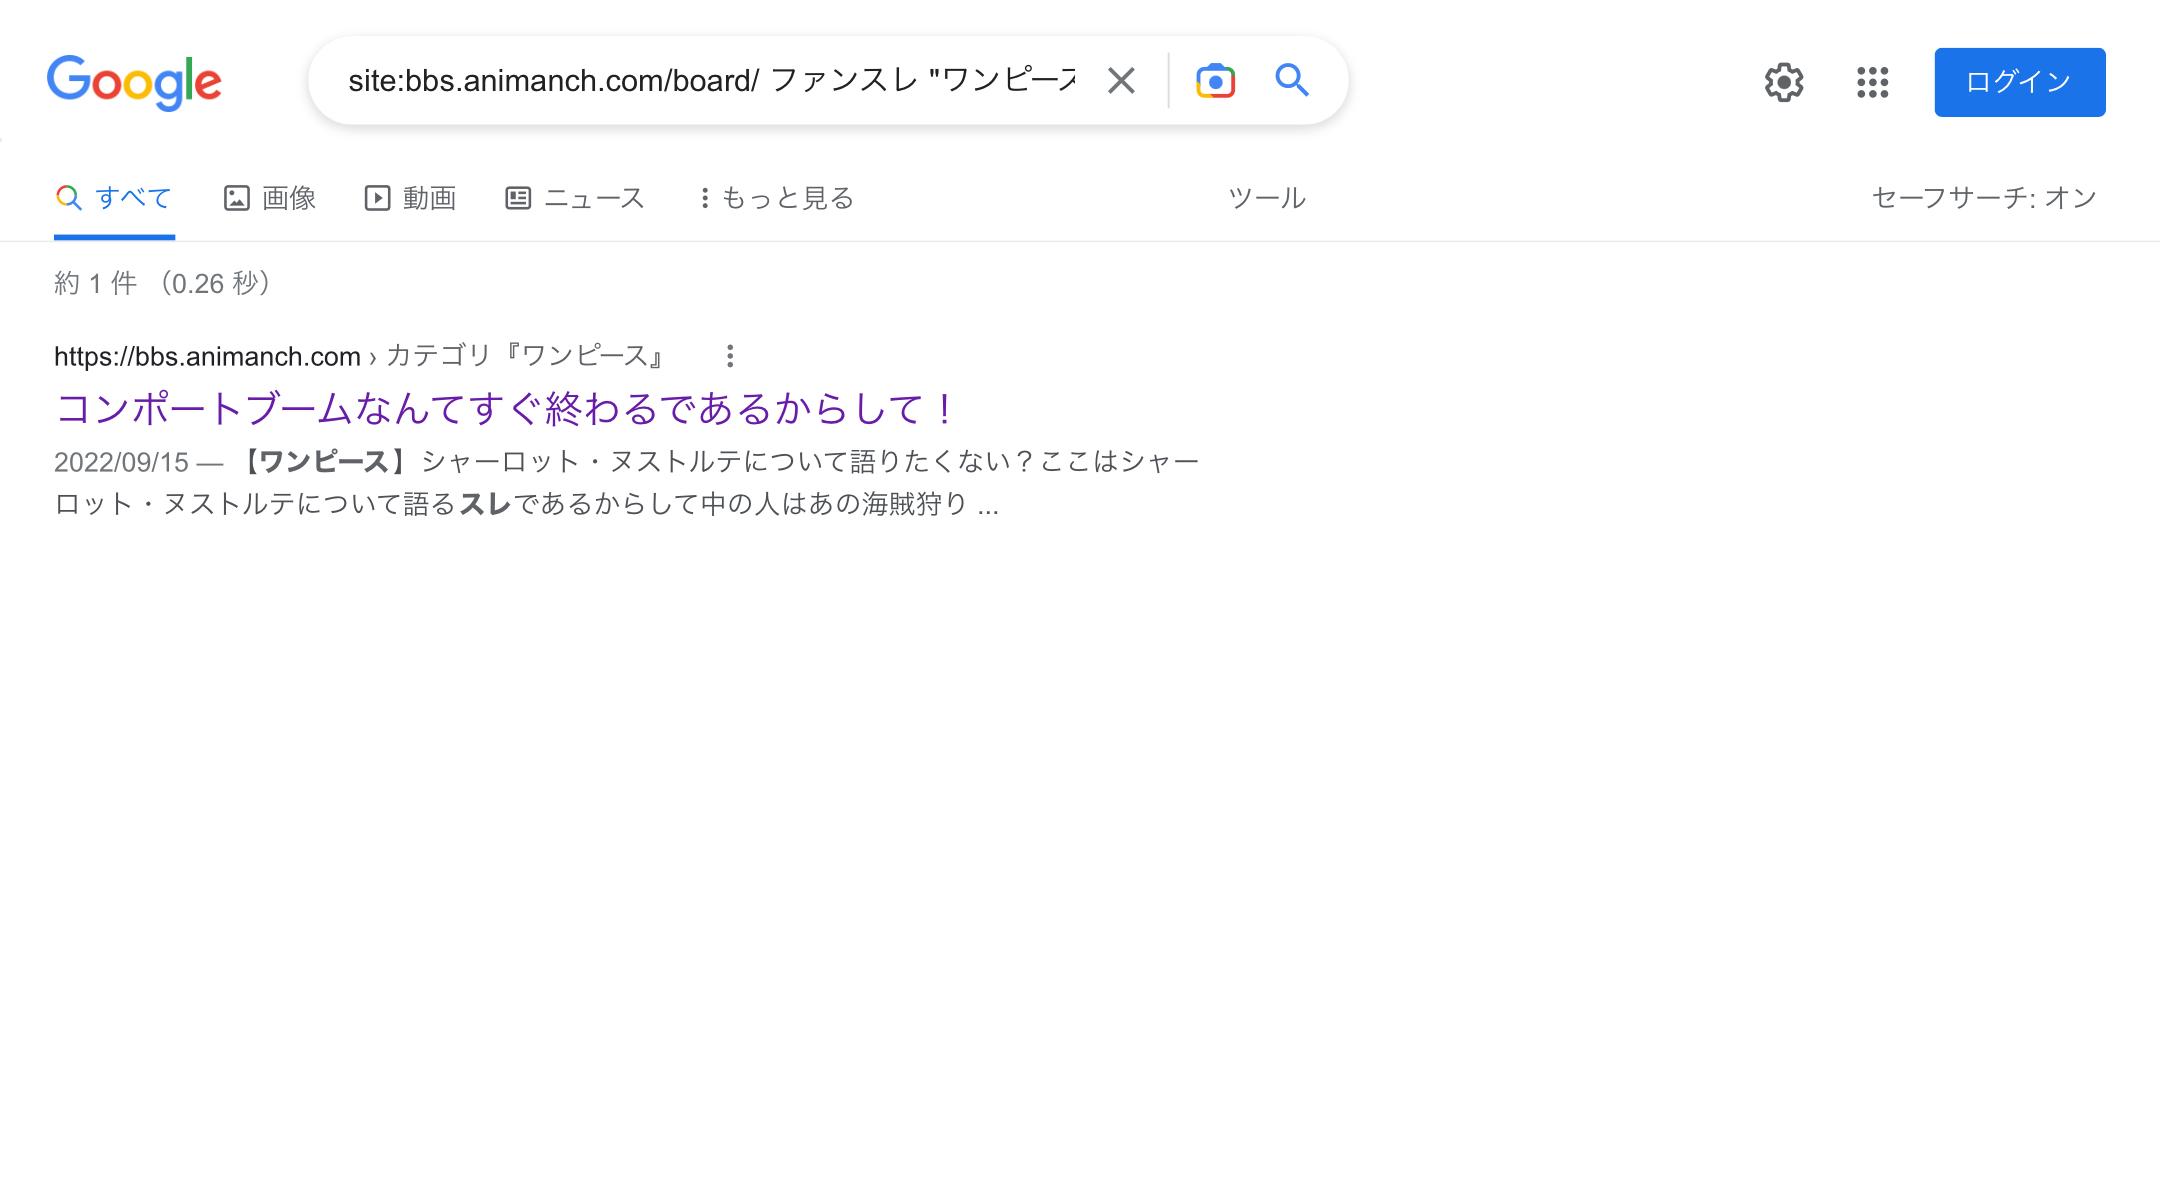Click the bbs.animanch.com result URL

click(207, 356)
